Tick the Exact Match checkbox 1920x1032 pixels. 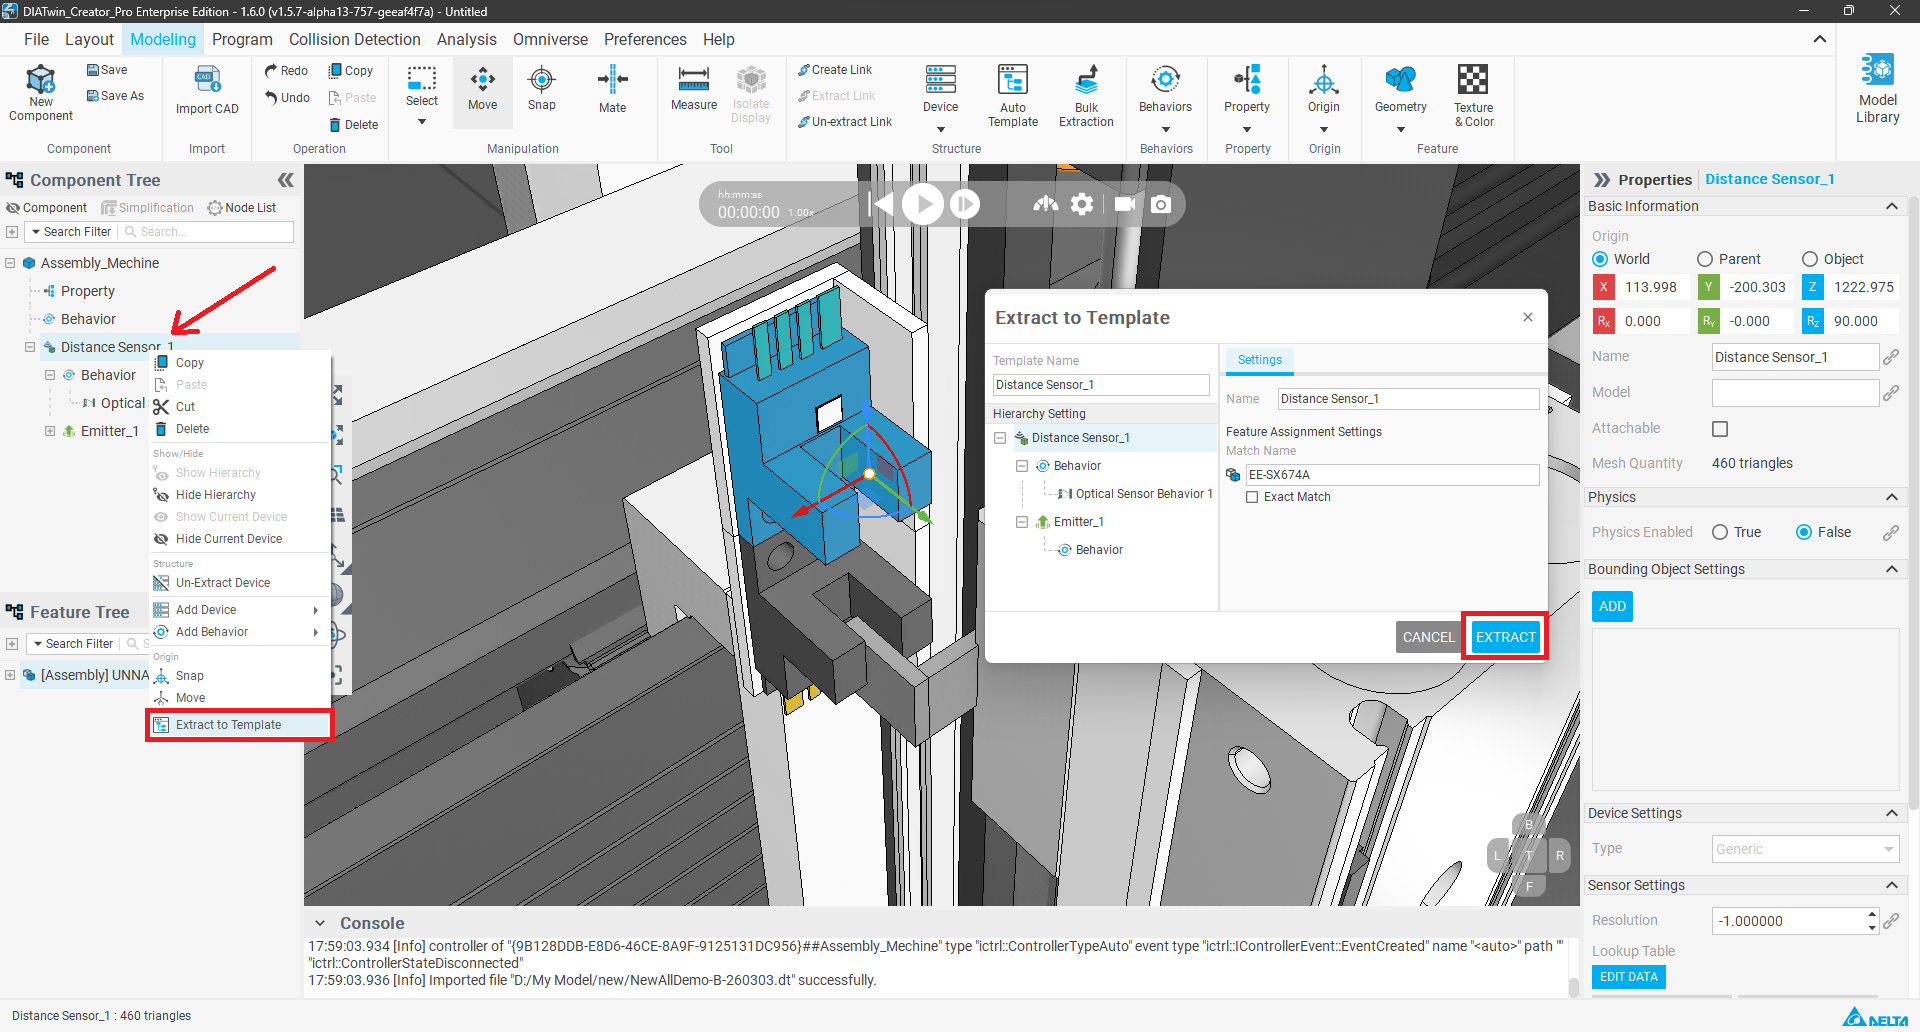(1252, 497)
